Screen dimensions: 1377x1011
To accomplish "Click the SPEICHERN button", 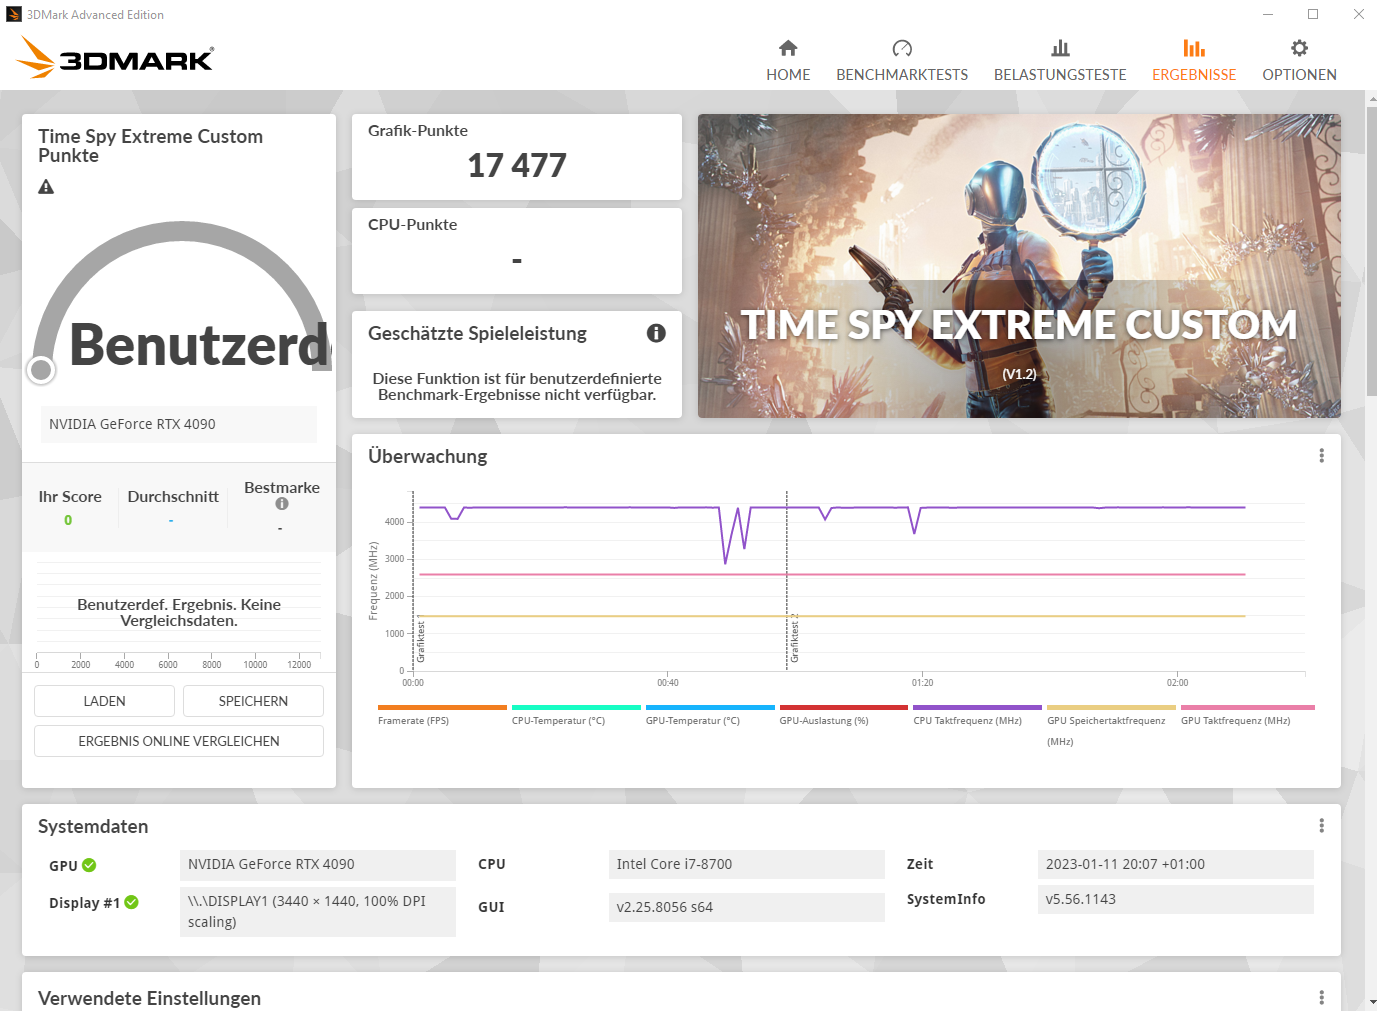I will (x=253, y=701).
